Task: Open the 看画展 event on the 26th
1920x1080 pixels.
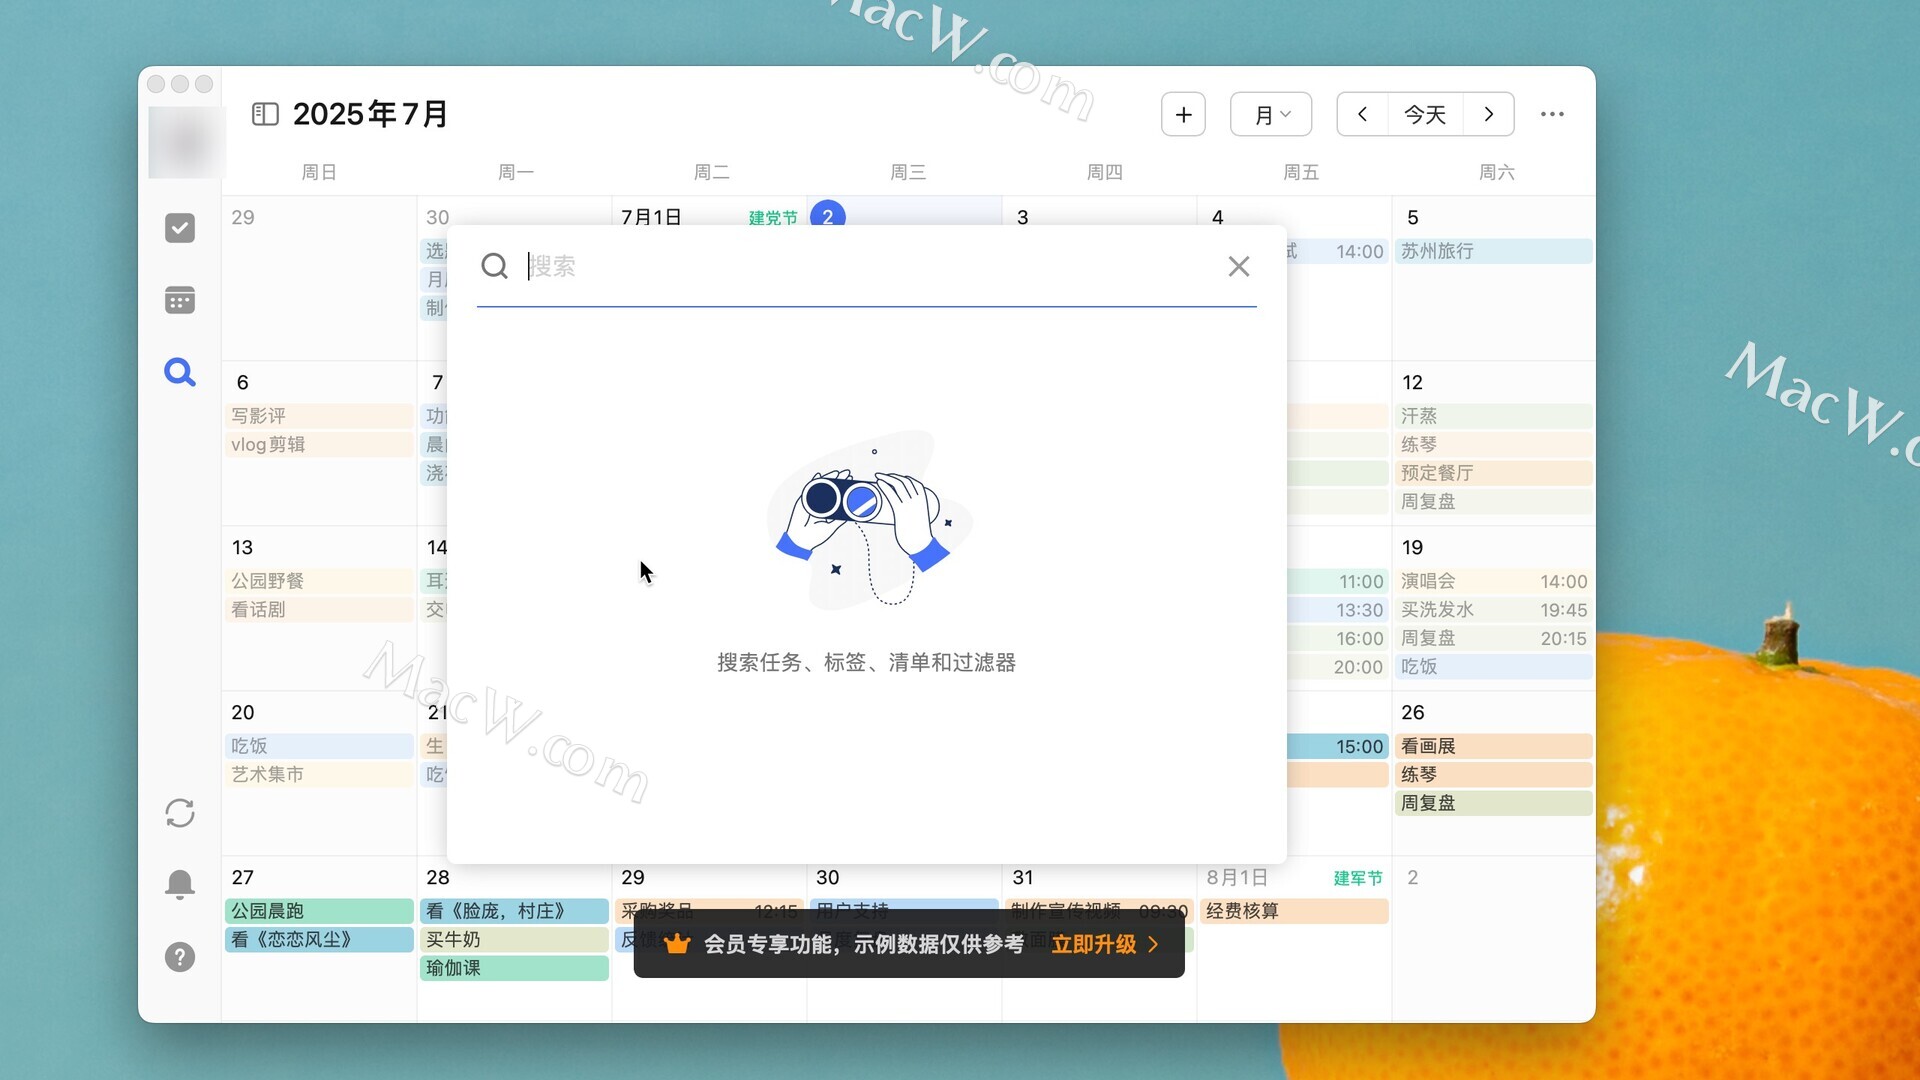Action: point(1493,746)
